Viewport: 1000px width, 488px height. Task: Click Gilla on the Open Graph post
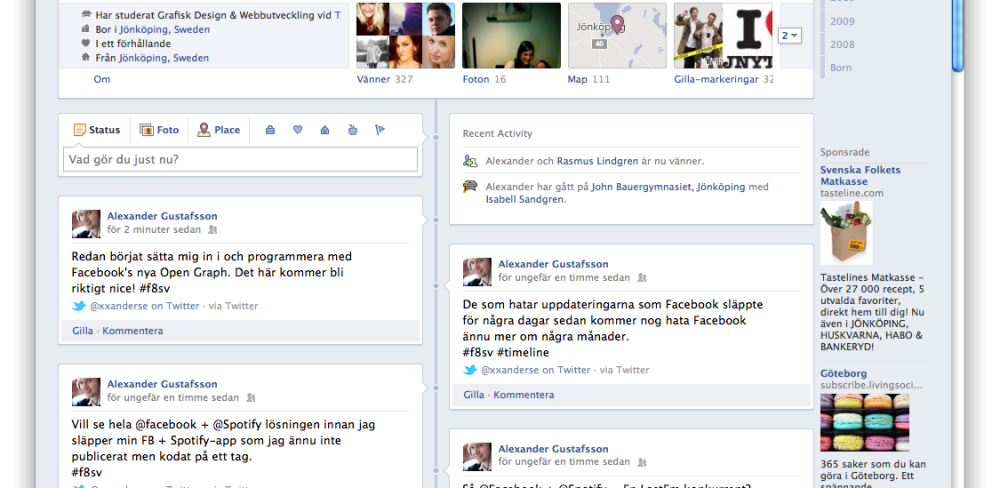(x=82, y=330)
